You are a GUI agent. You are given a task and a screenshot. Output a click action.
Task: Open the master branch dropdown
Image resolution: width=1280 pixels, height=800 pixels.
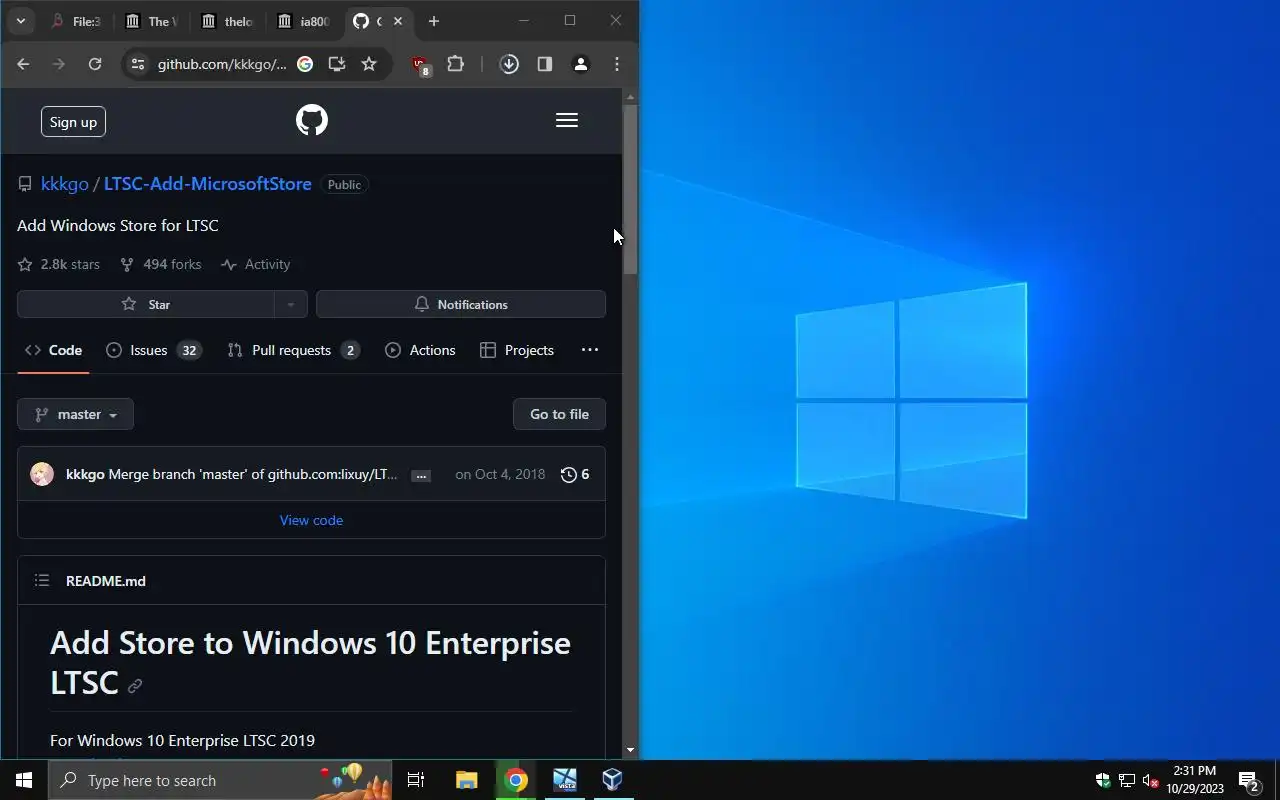pyautogui.click(x=75, y=414)
